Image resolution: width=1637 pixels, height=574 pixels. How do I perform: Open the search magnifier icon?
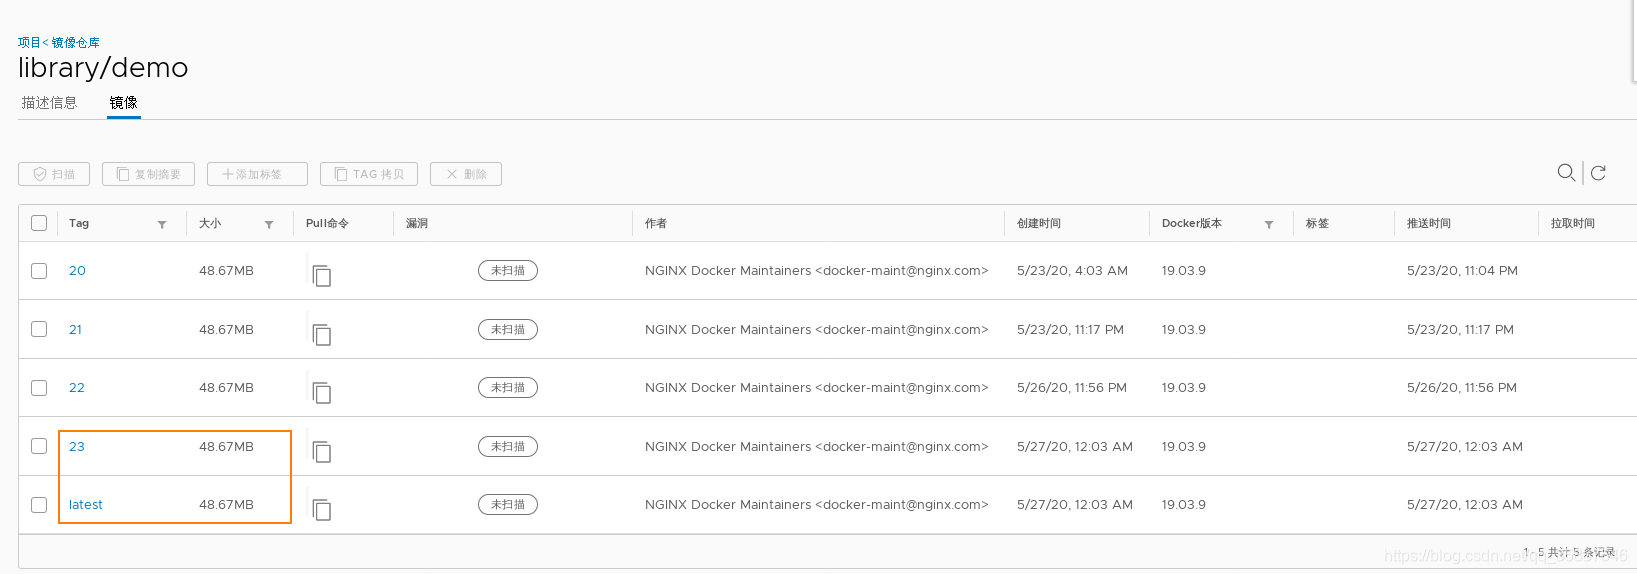tap(1566, 173)
